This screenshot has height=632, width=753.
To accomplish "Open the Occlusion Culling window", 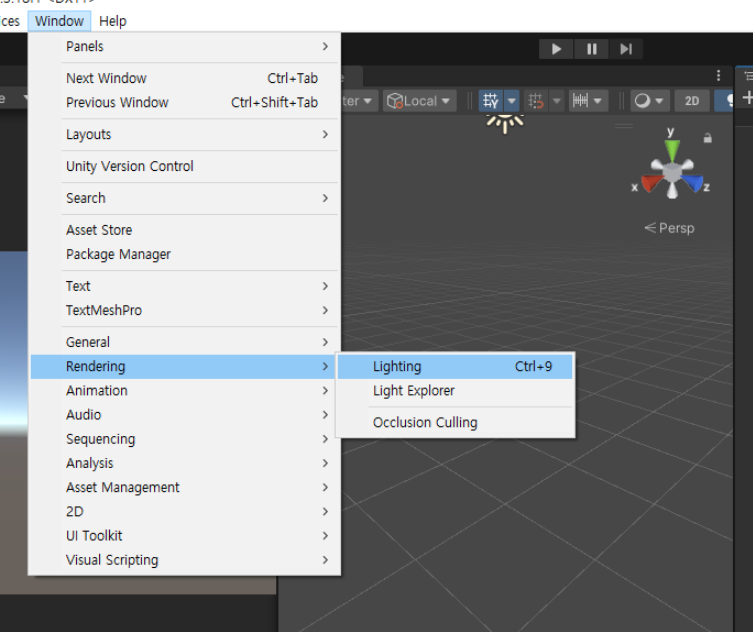I will 455,423.
